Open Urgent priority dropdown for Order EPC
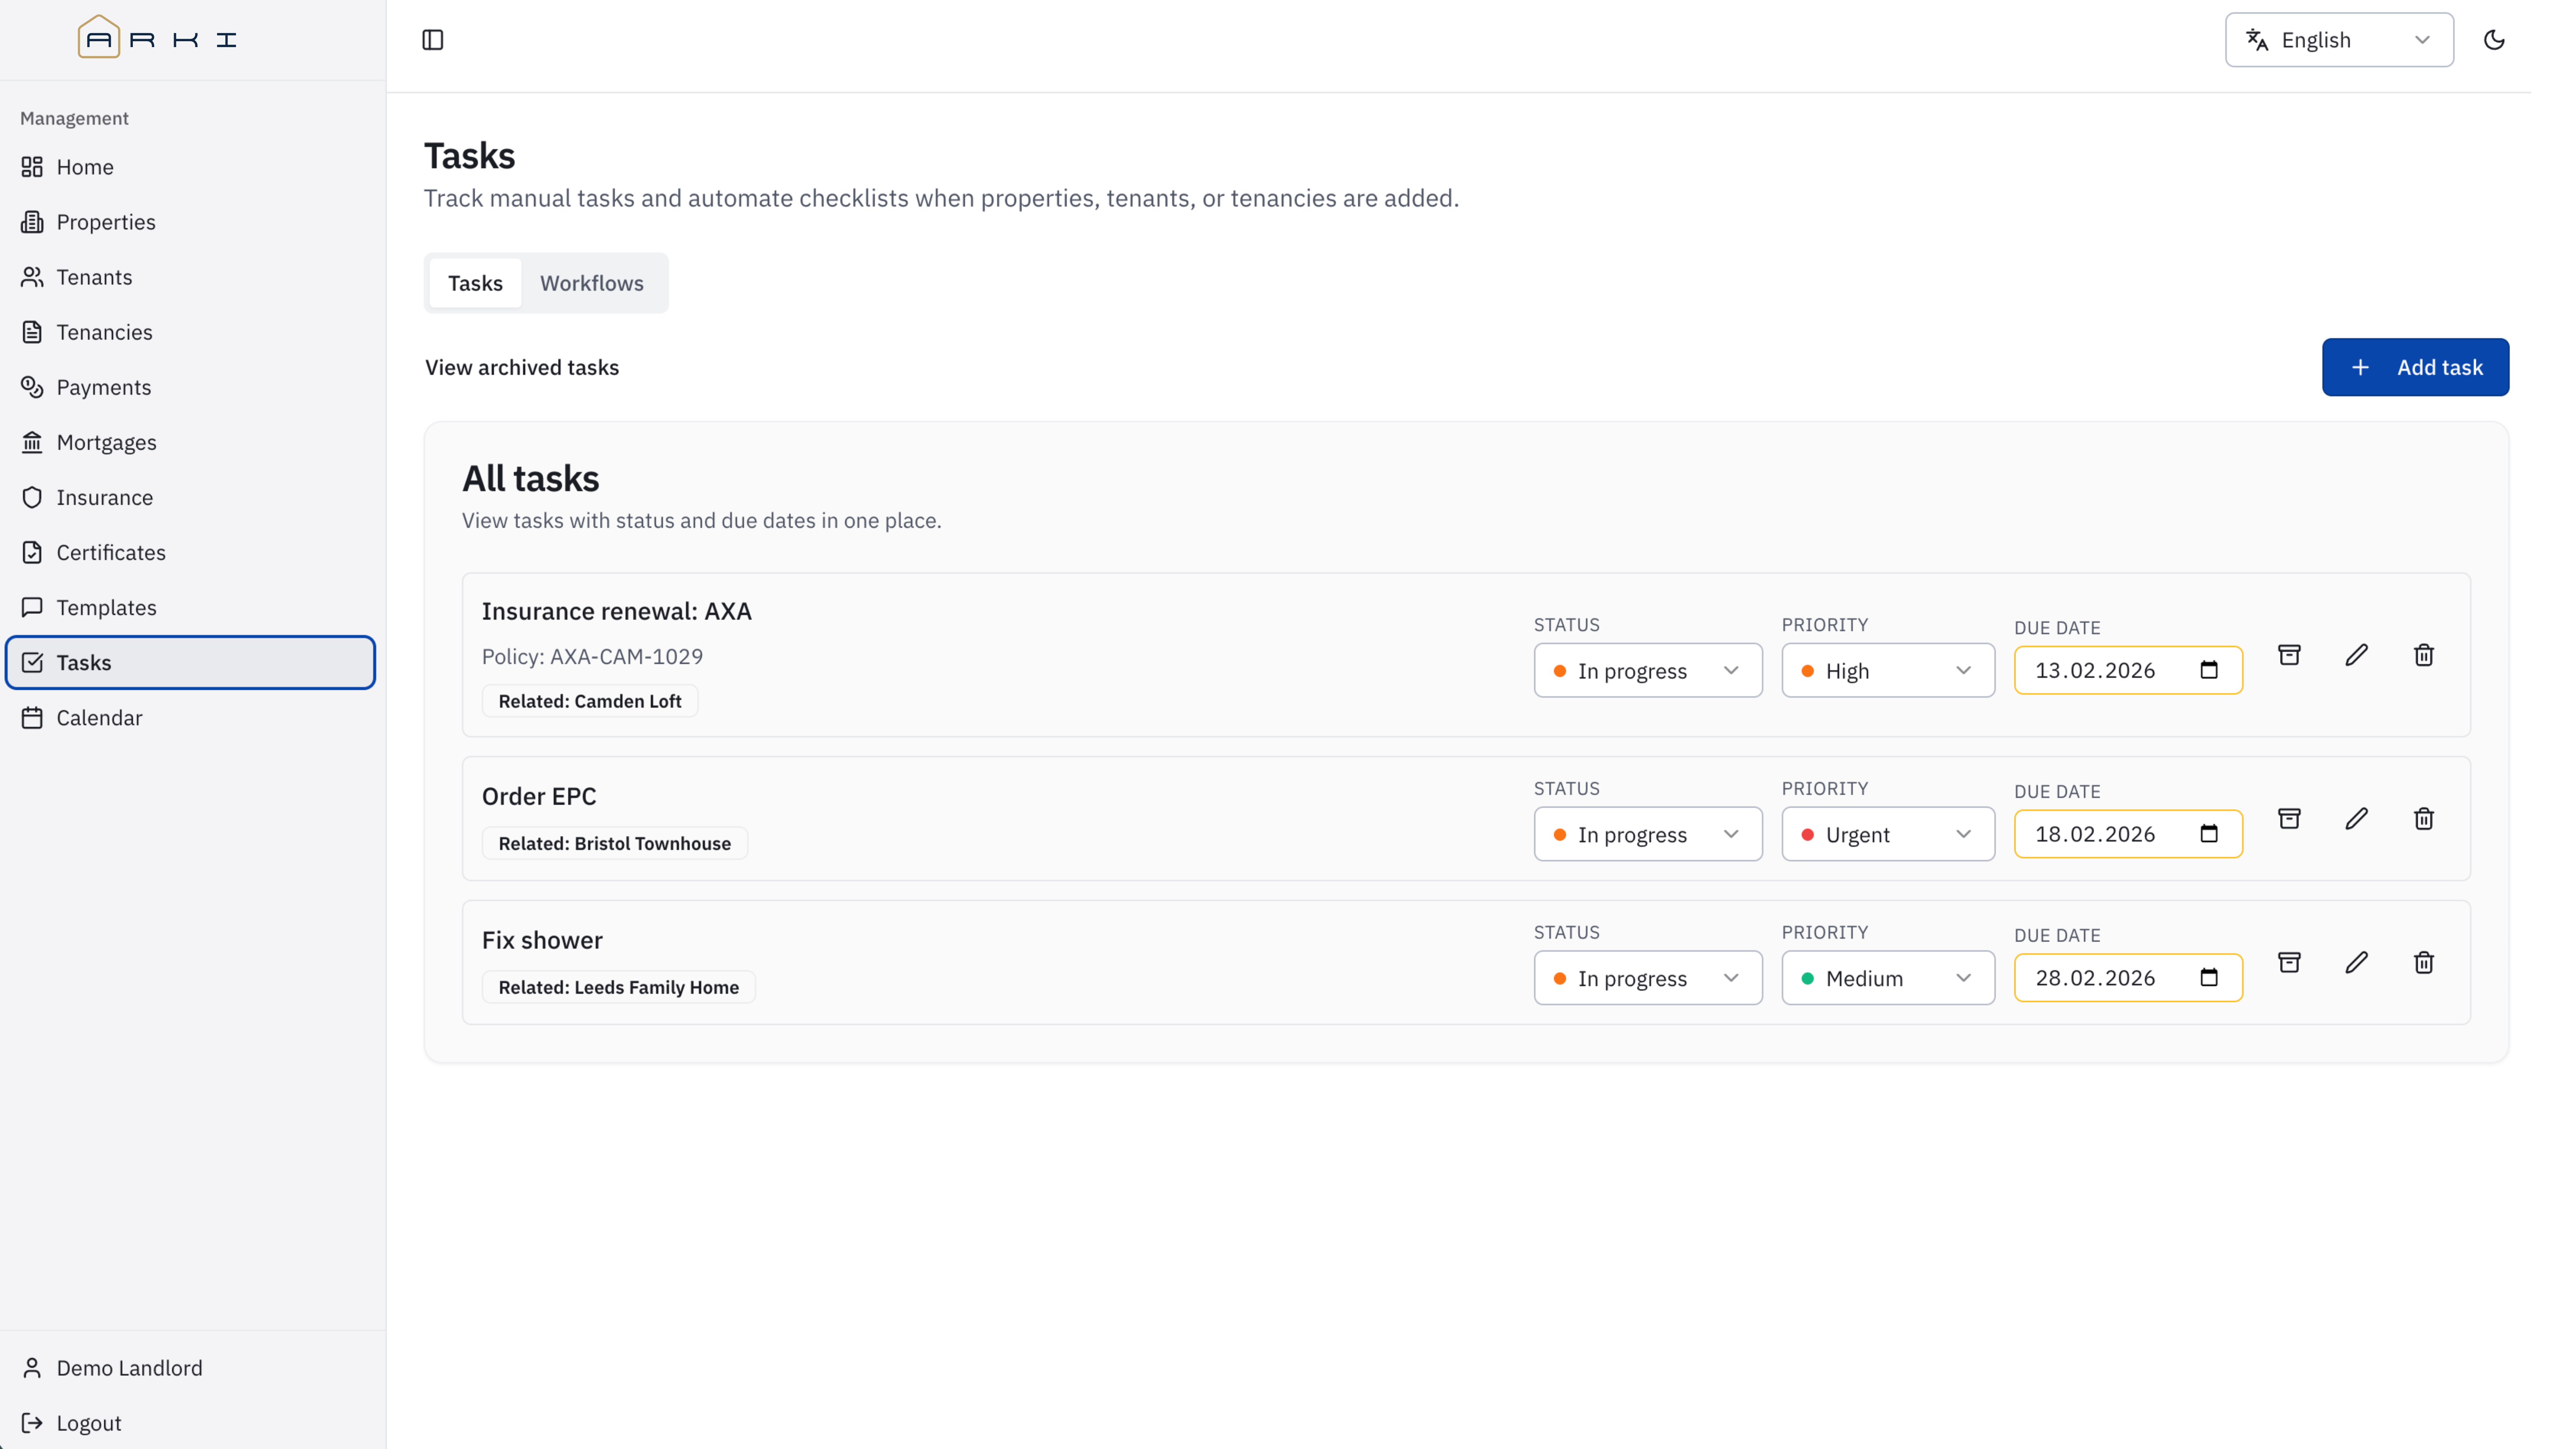 coord(1888,834)
